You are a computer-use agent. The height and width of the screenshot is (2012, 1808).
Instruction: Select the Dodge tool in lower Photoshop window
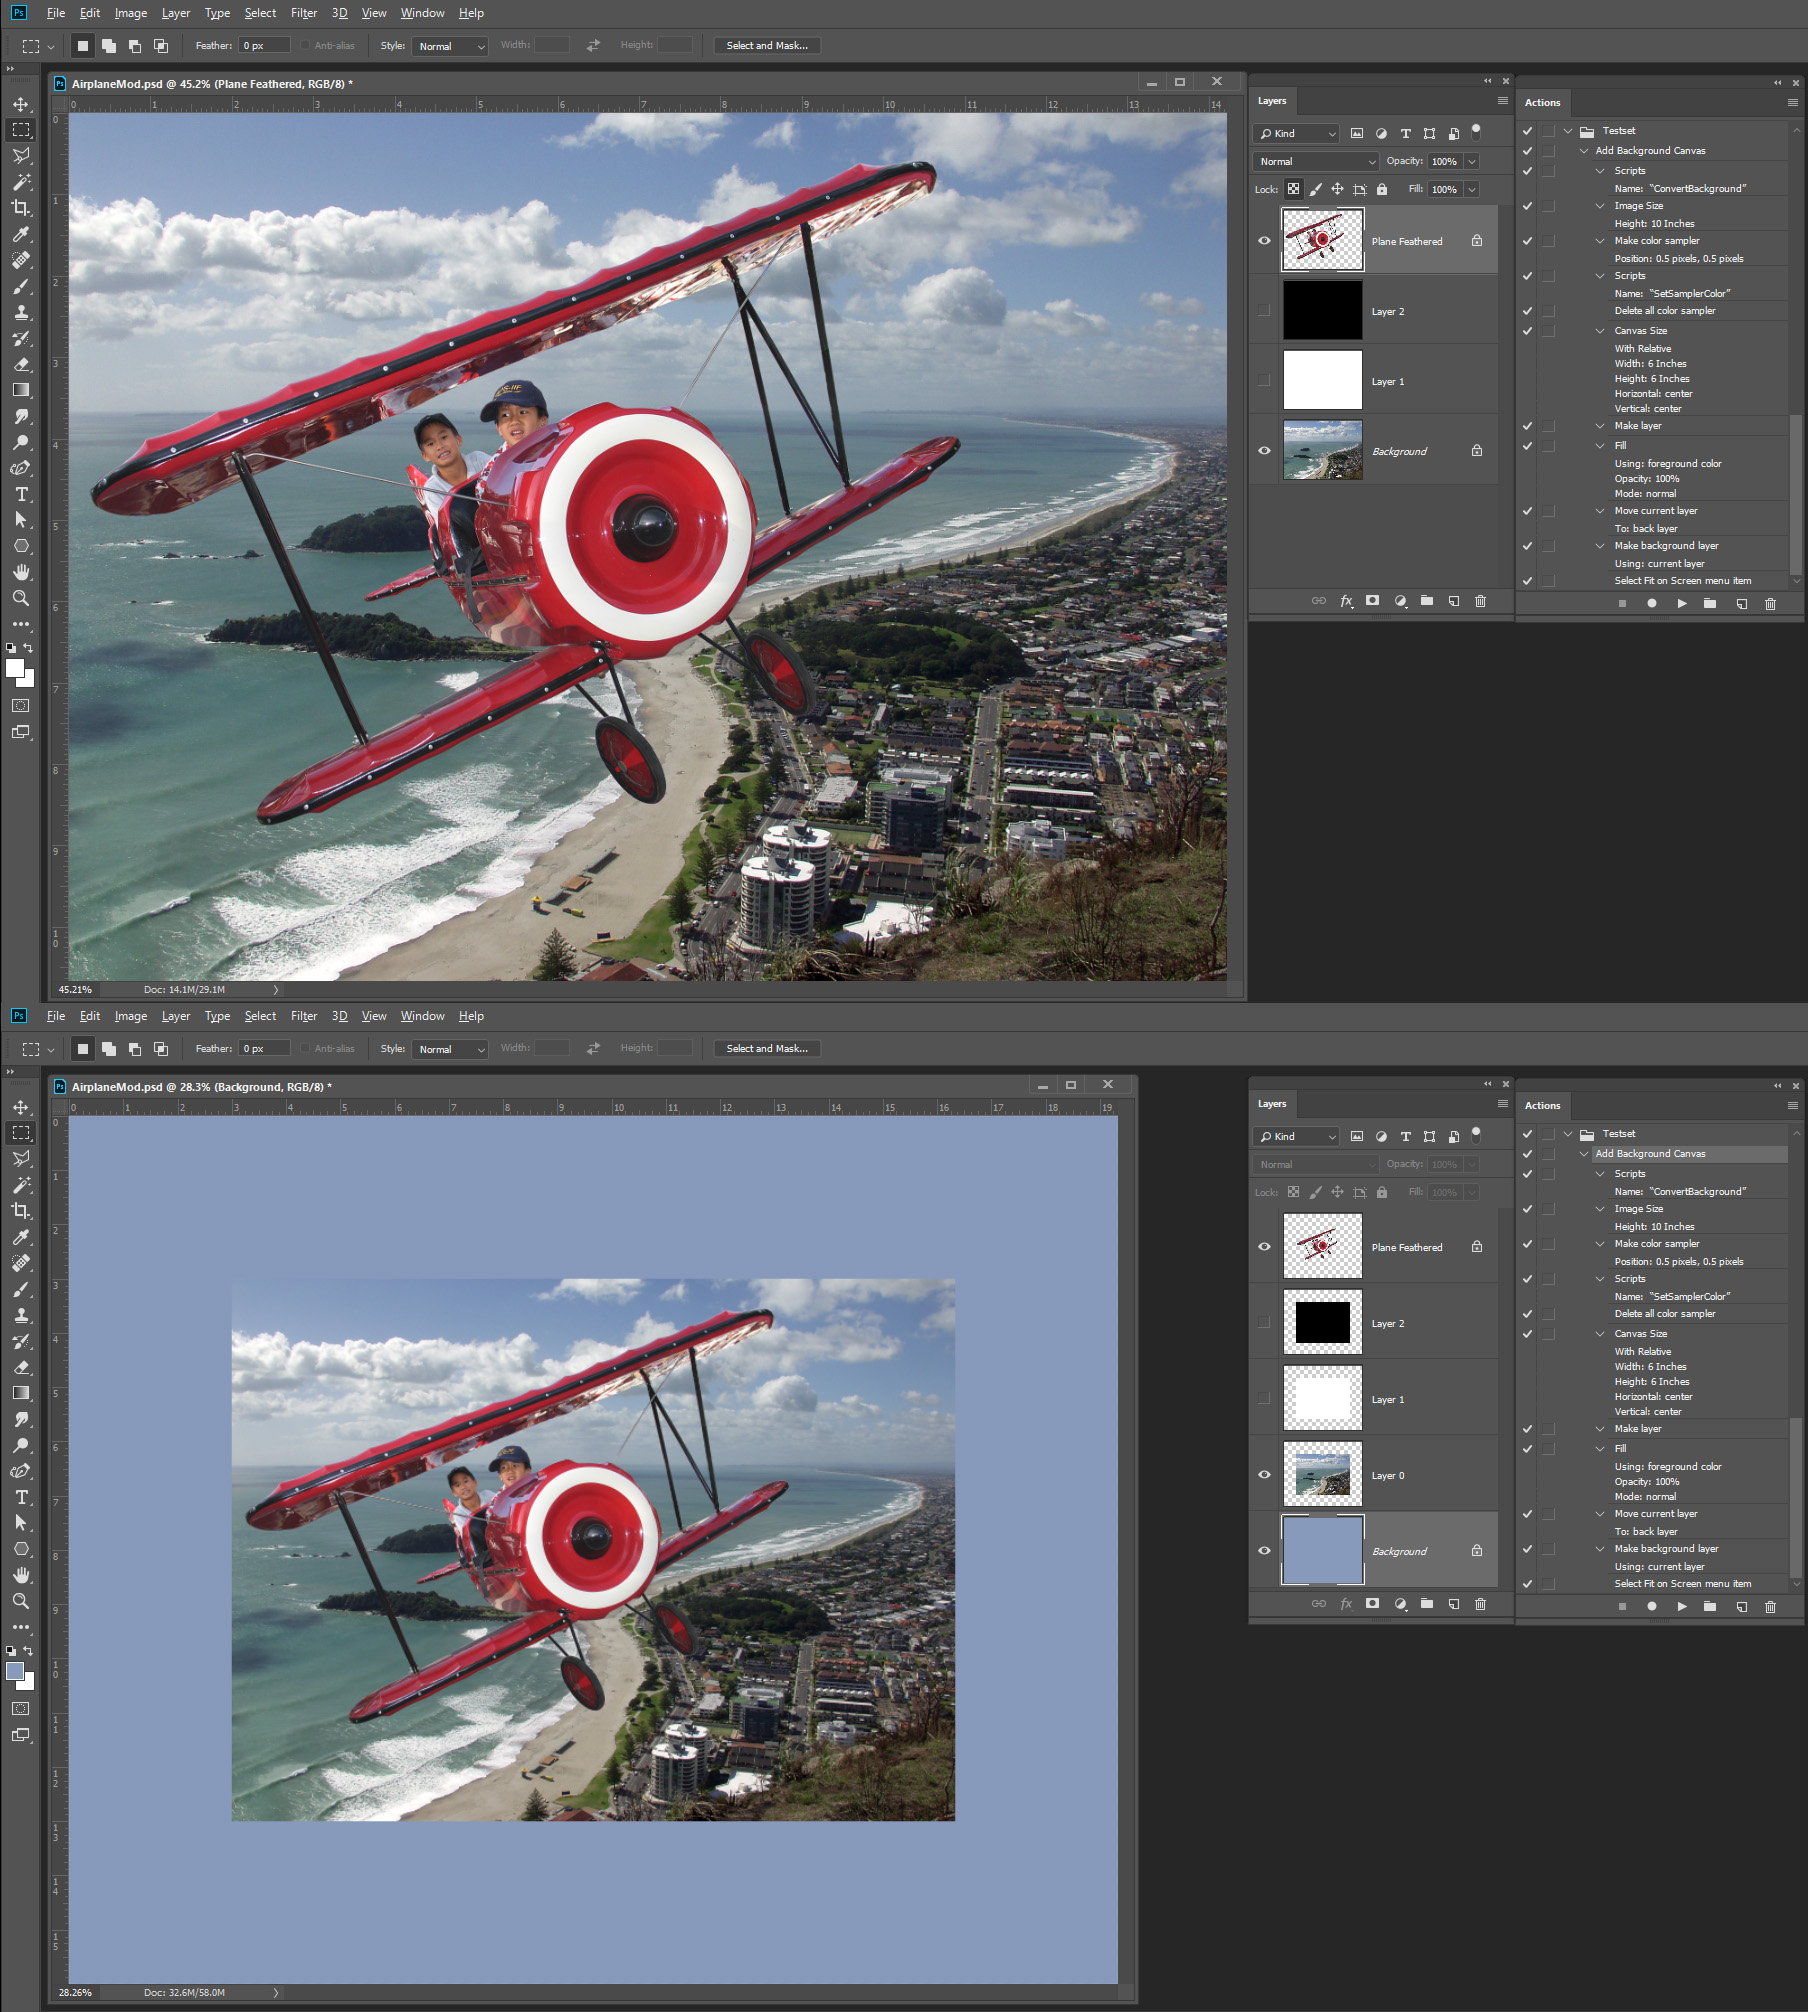tap(21, 1445)
